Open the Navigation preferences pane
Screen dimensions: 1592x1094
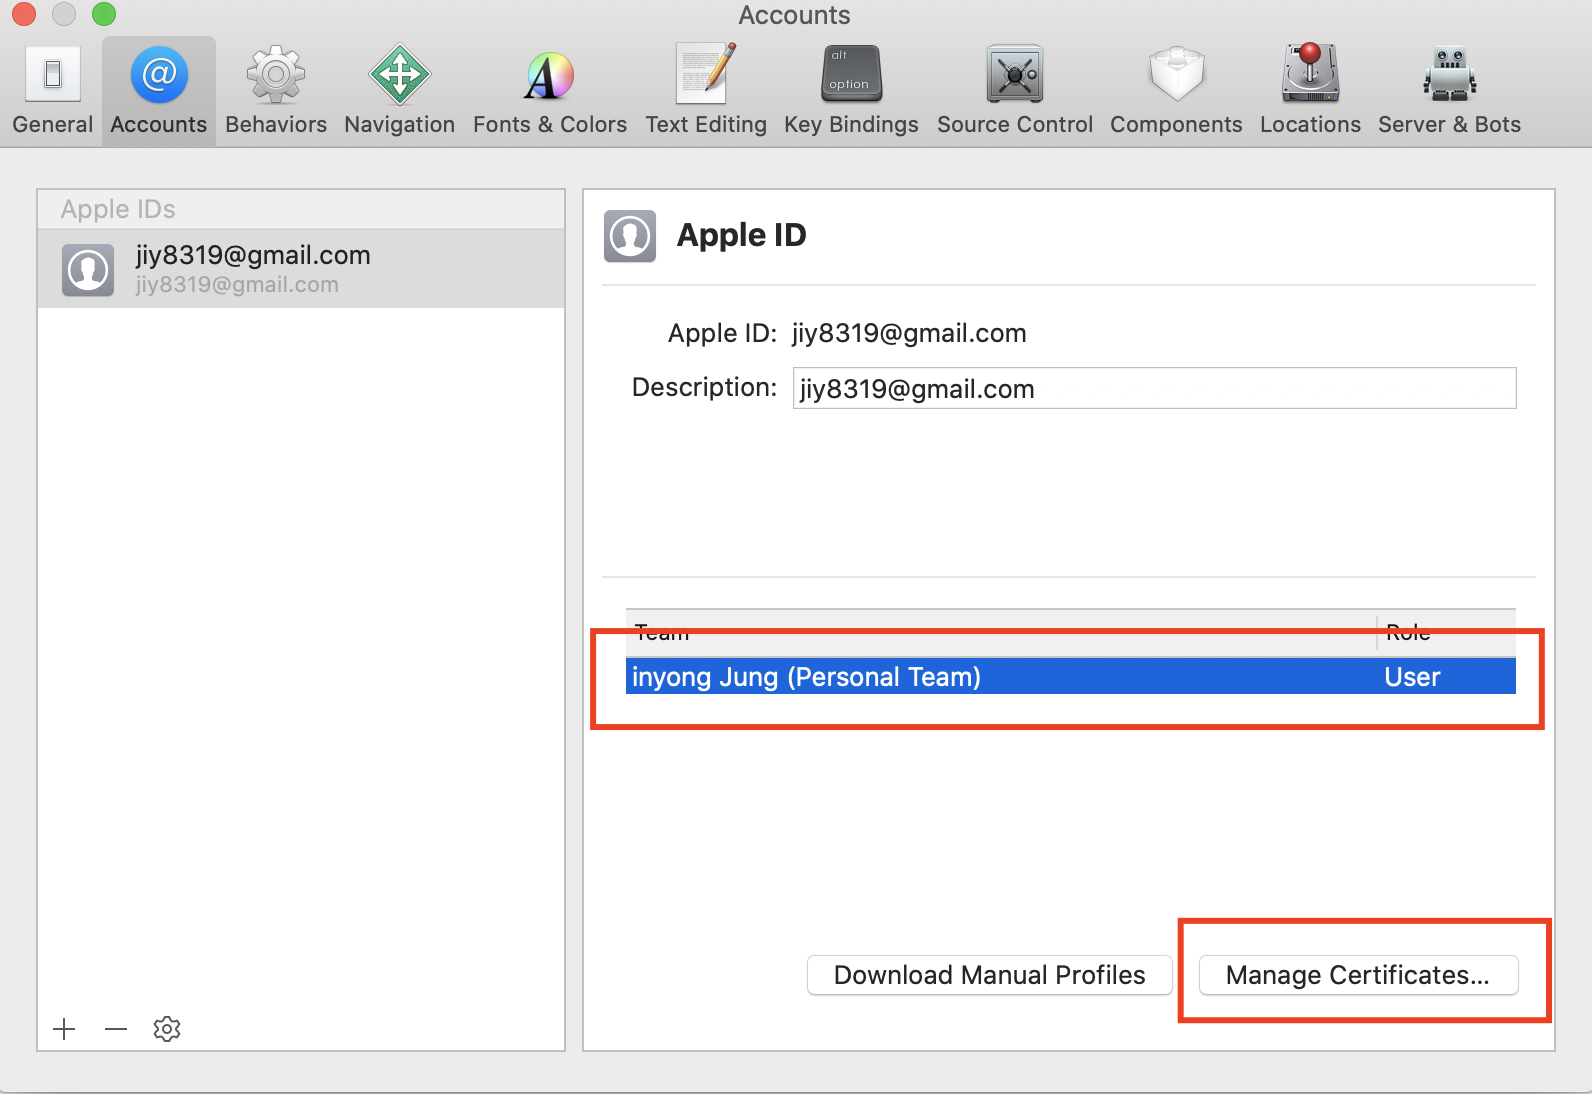pyautogui.click(x=399, y=90)
